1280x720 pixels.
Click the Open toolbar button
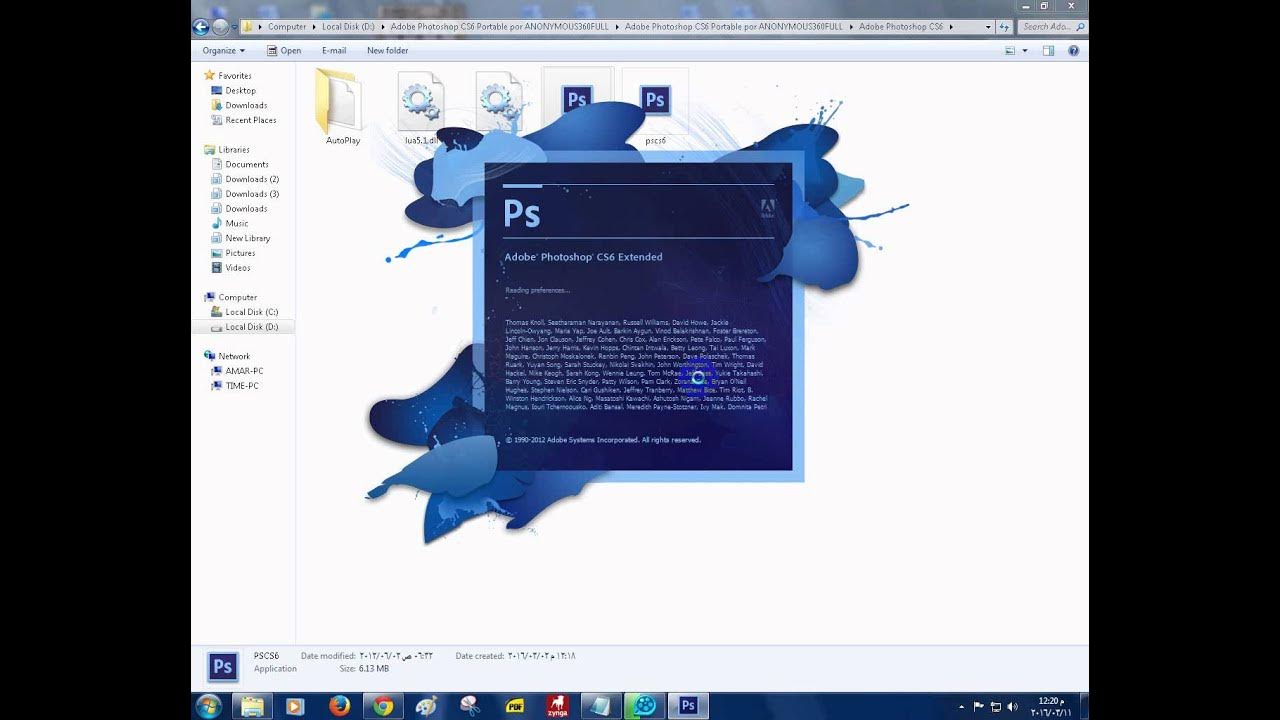click(284, 50)
